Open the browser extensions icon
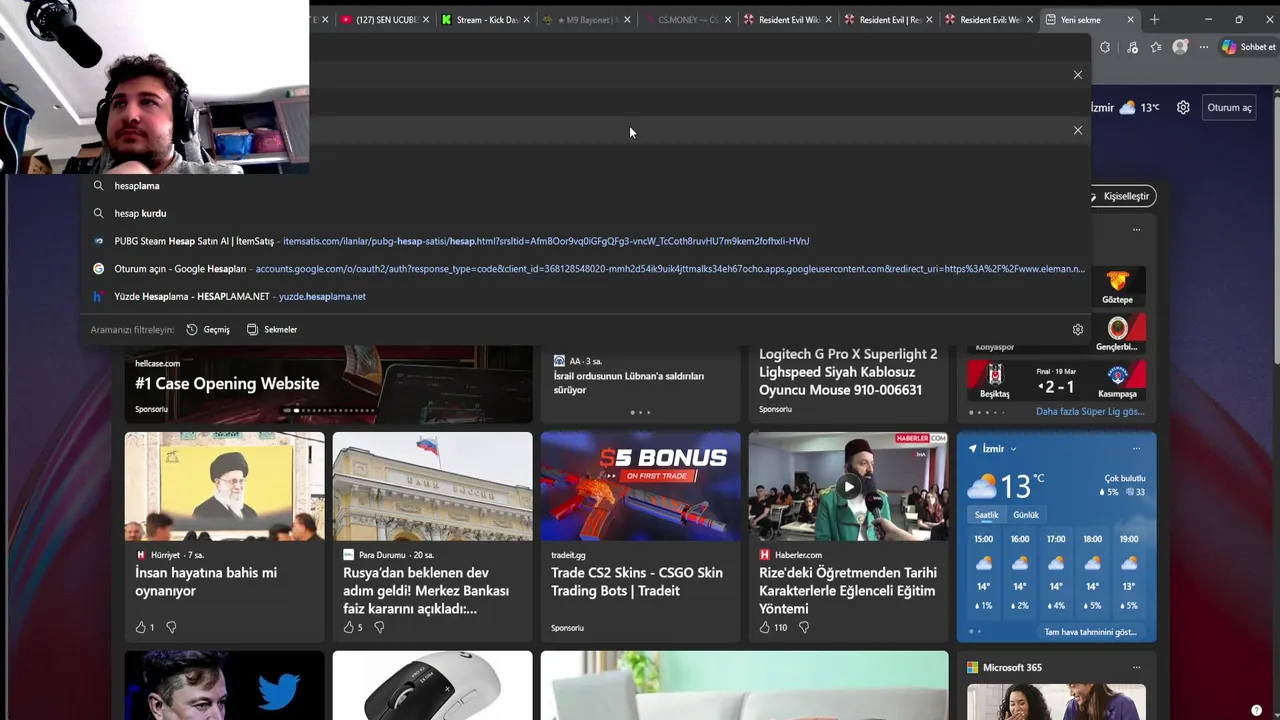This screenshot has height=720, width=1280. tap(1105, 47)
